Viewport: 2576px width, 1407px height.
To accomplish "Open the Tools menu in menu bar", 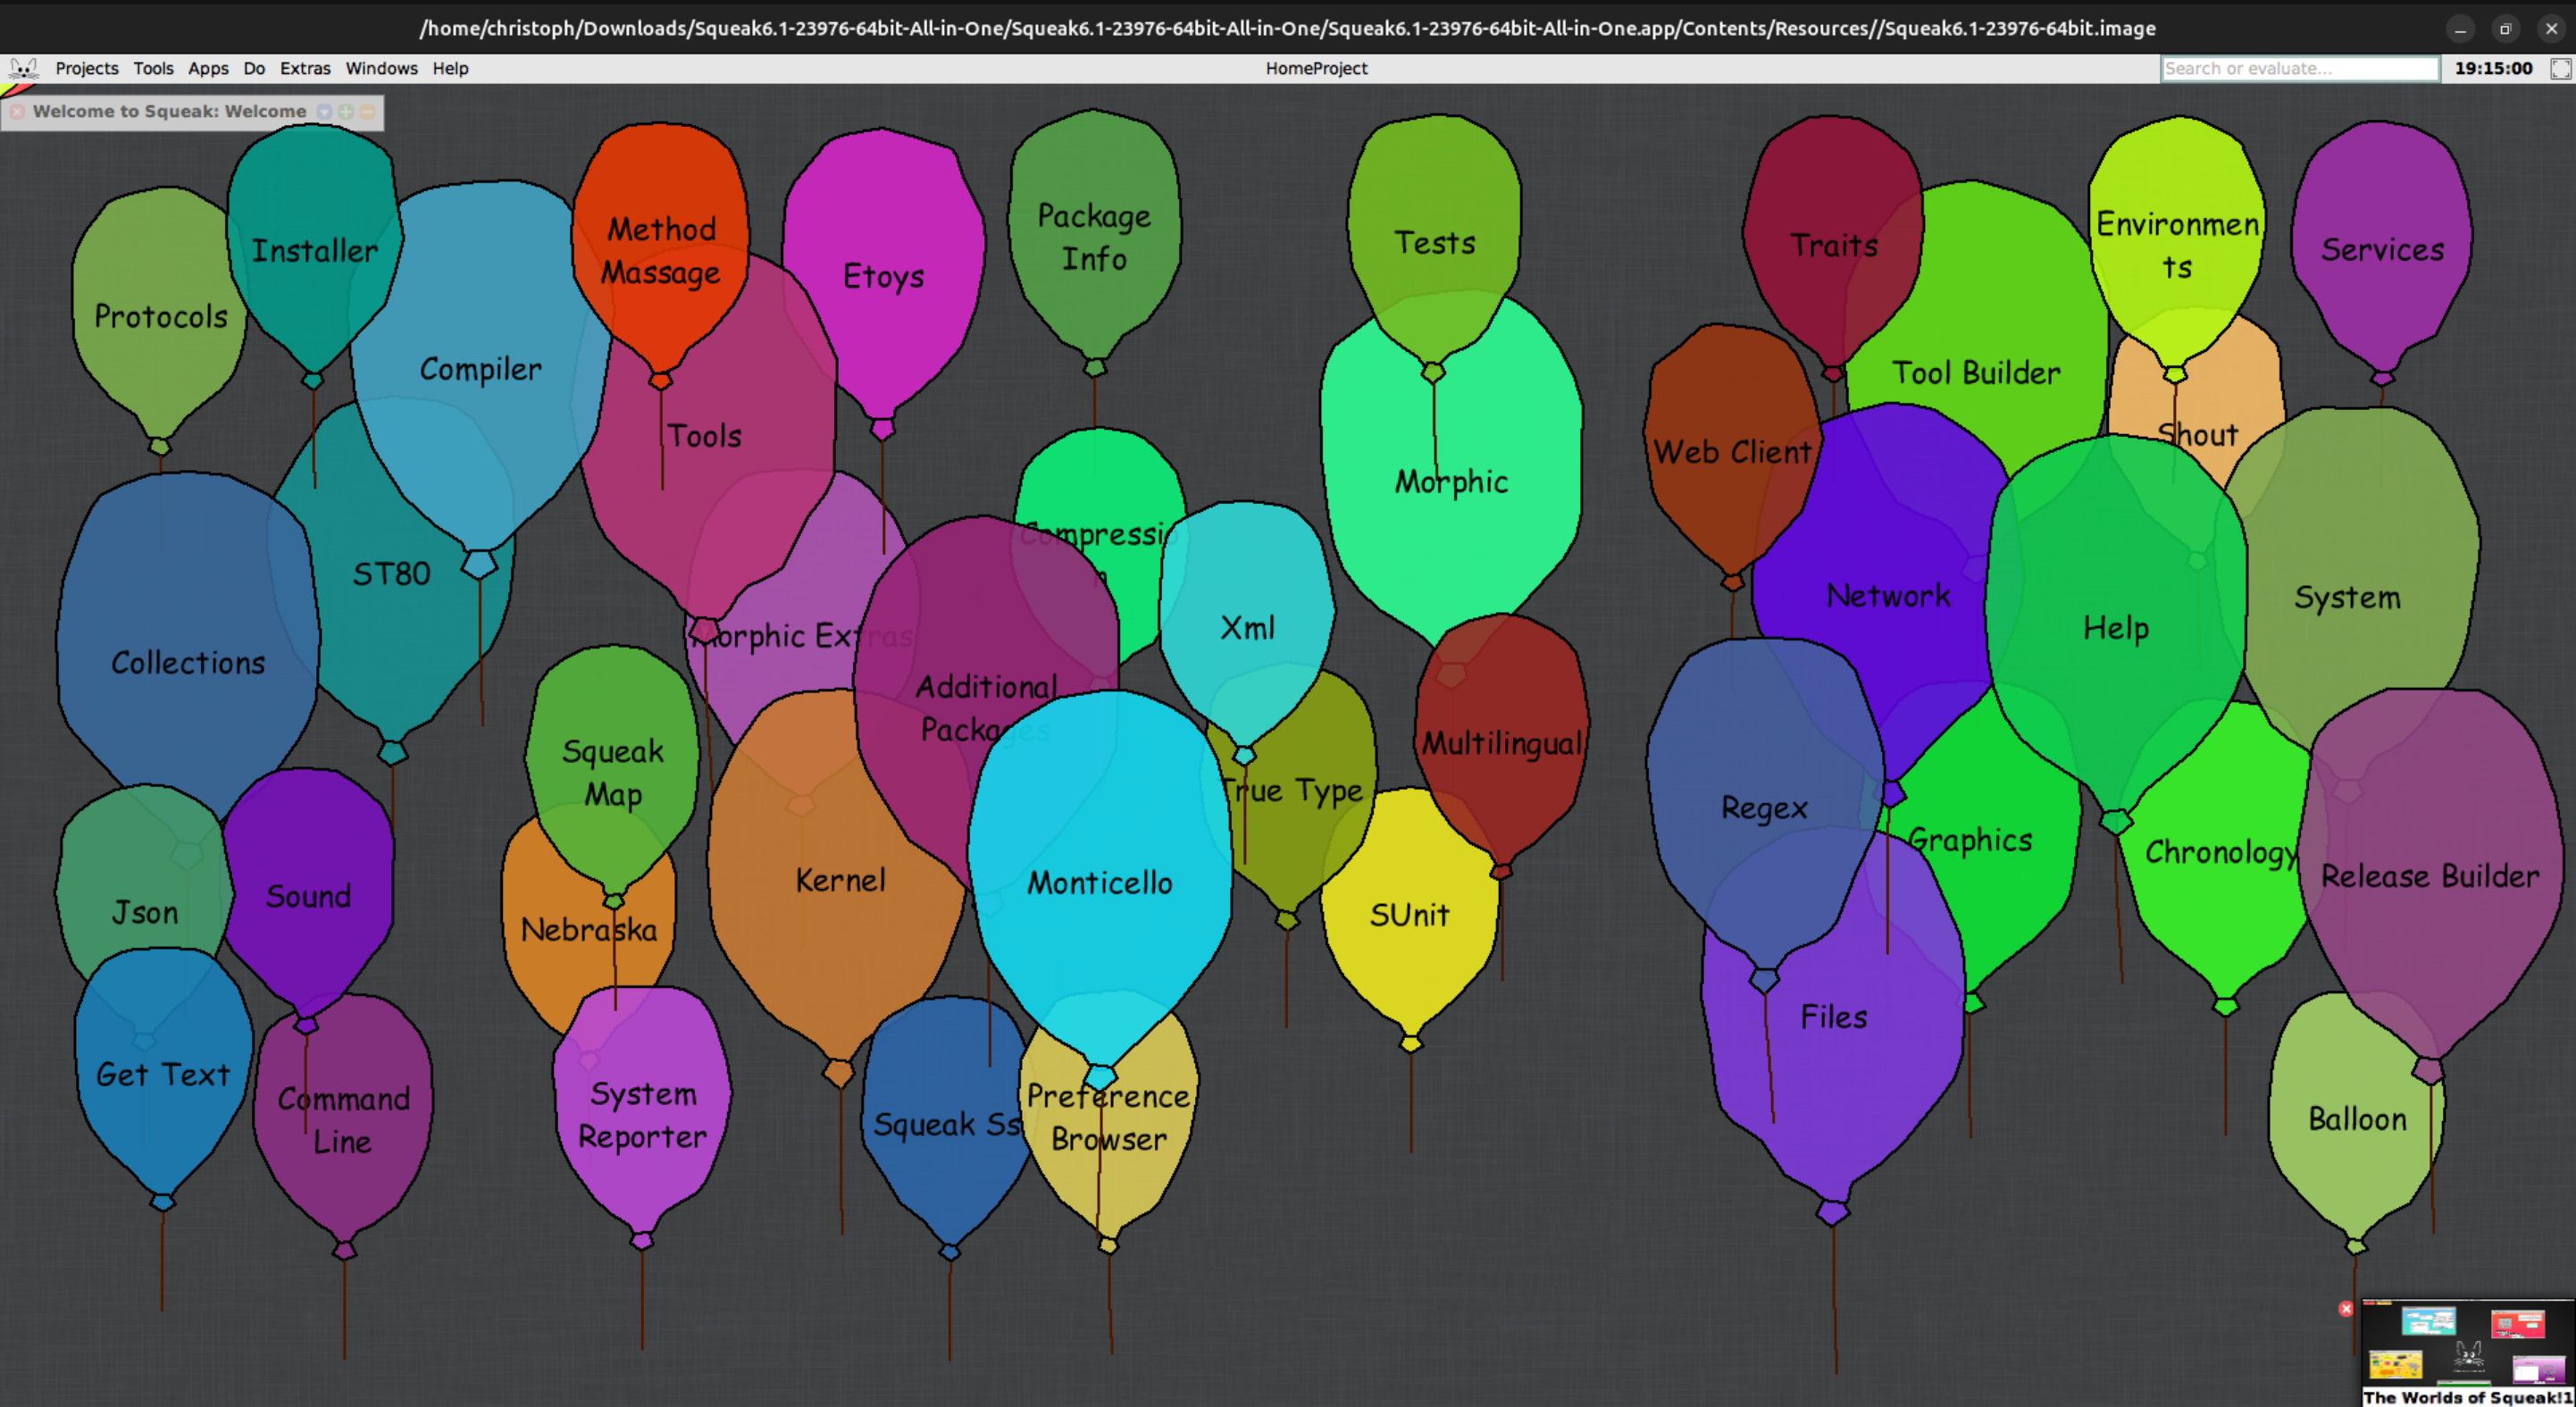I will [x=153, y=68].
